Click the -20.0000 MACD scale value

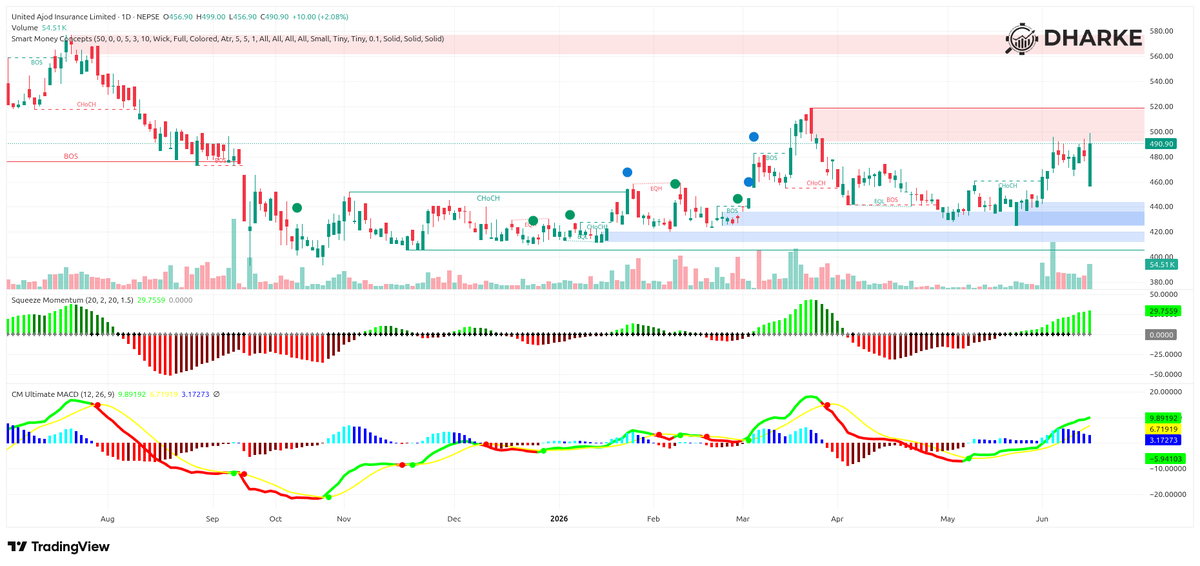[1165, 494]
